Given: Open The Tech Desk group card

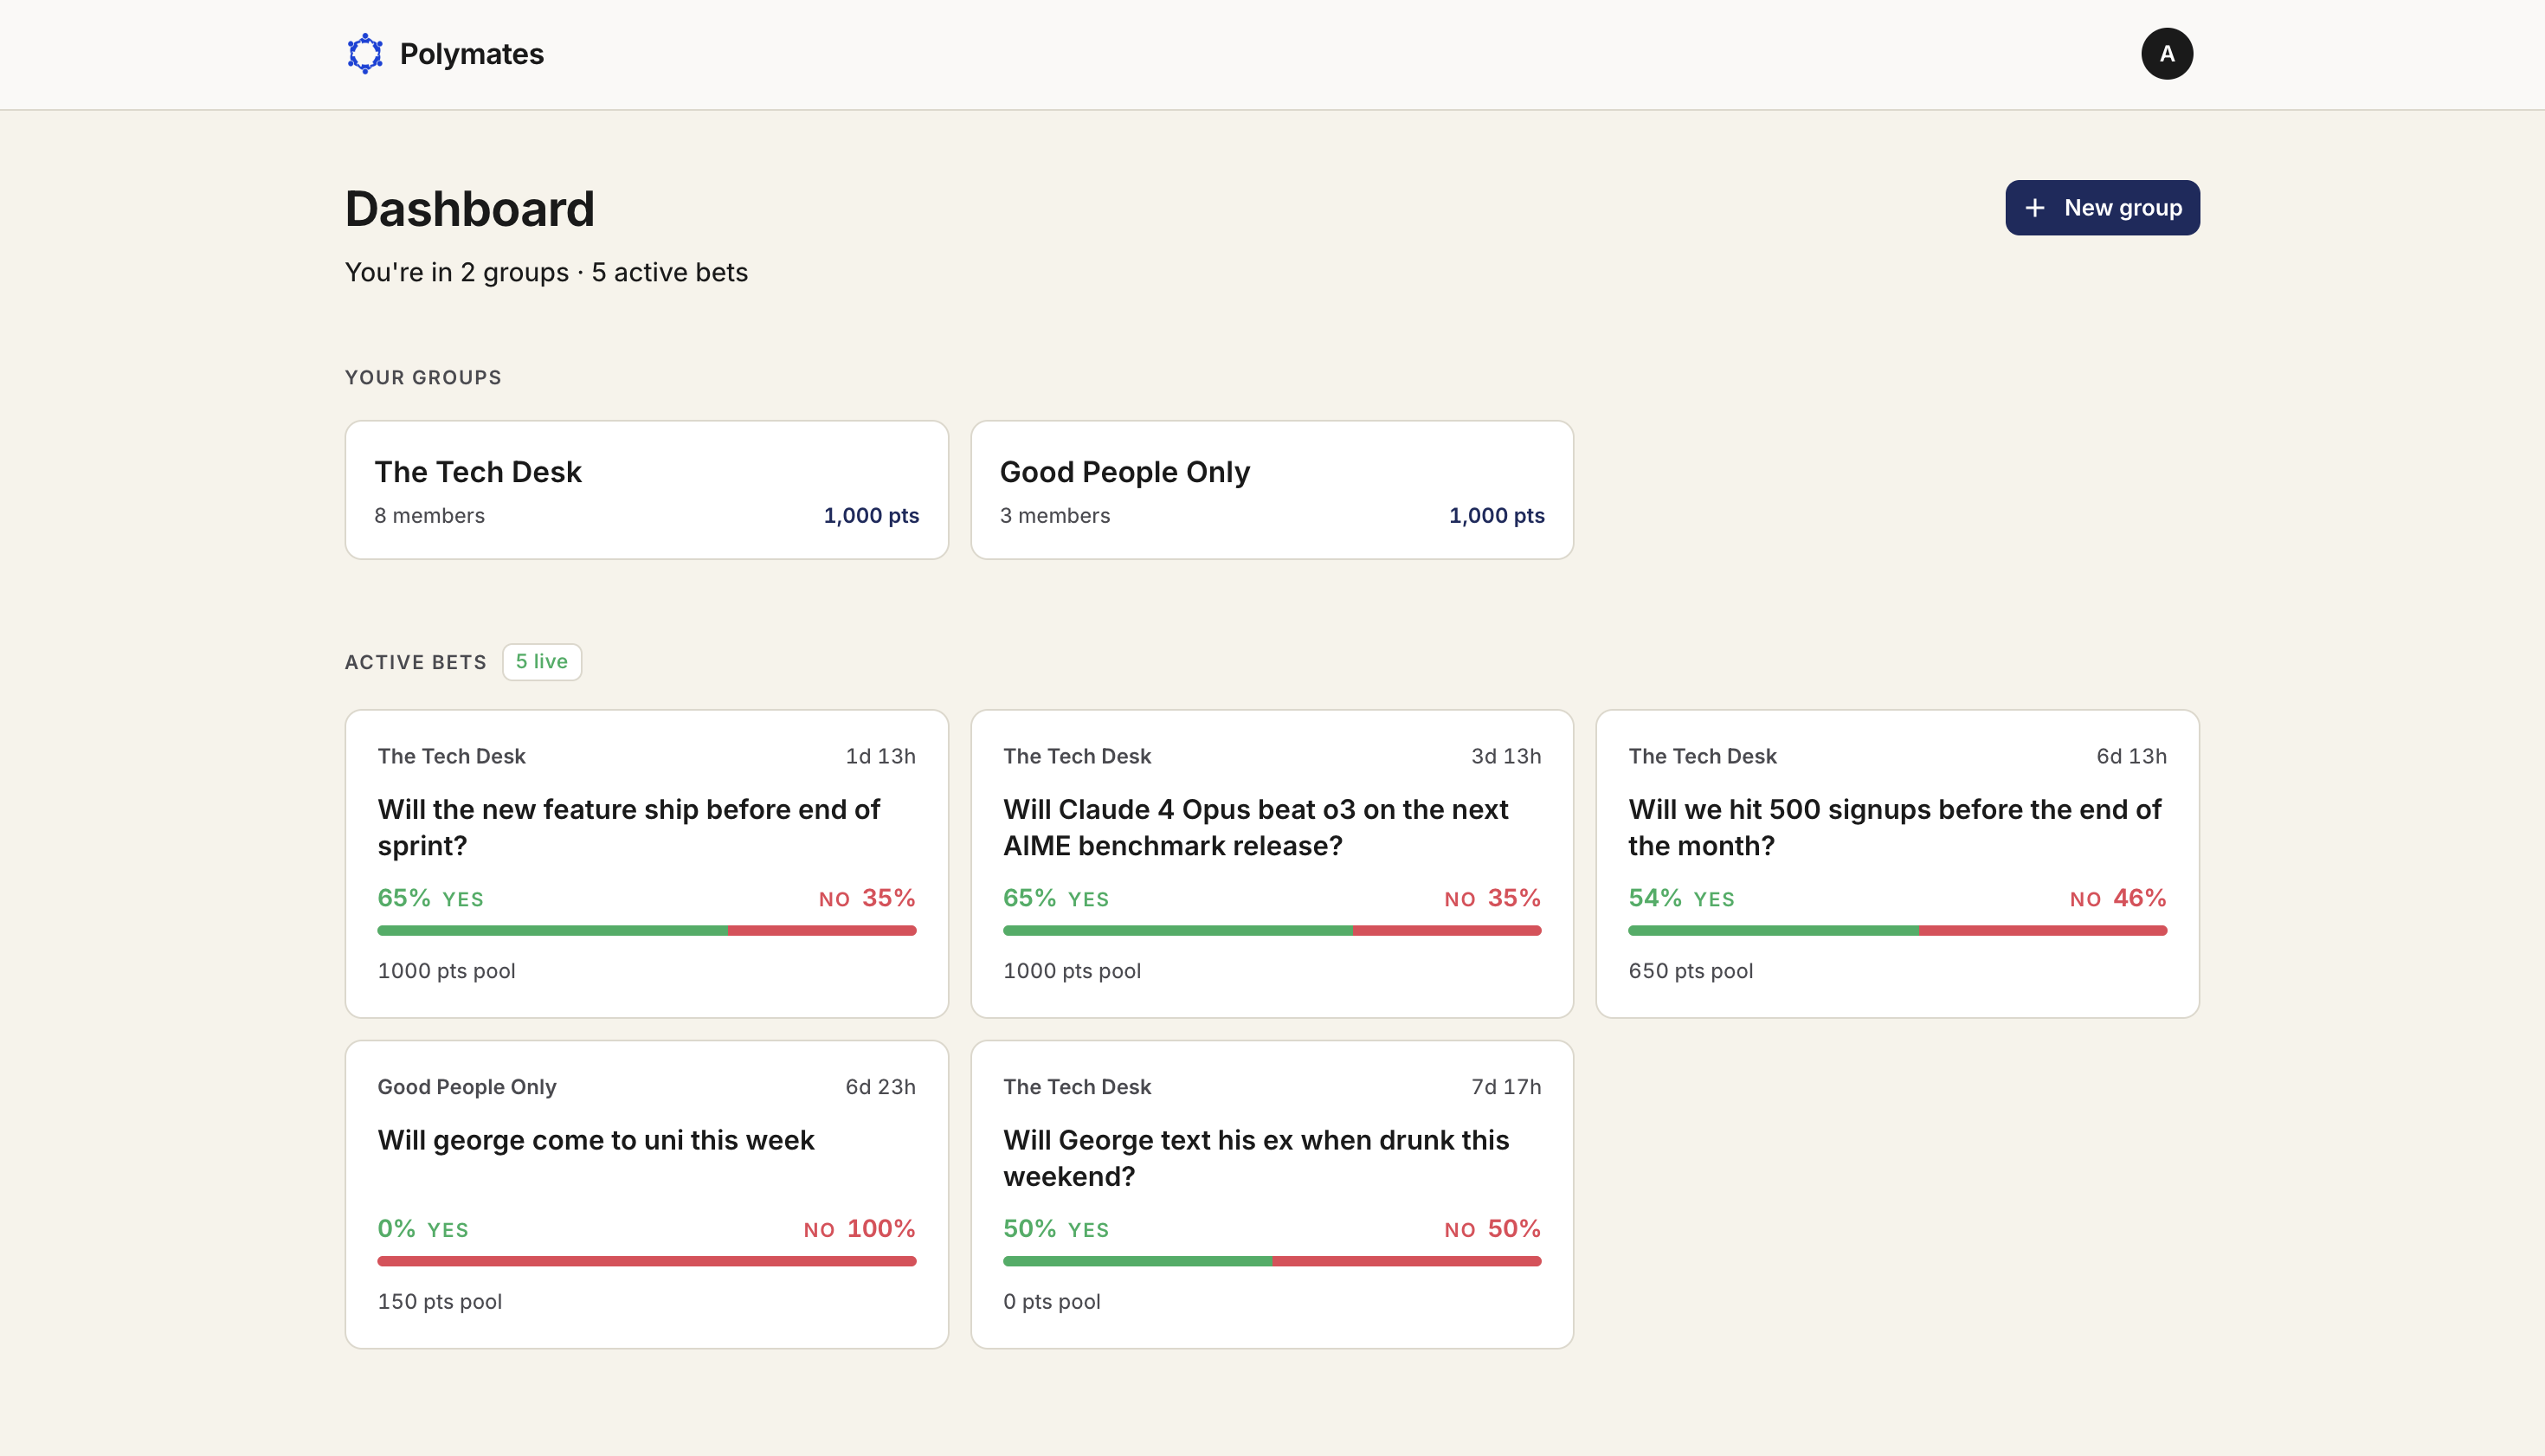Looking at the screenshot, I should click(646, 490).
